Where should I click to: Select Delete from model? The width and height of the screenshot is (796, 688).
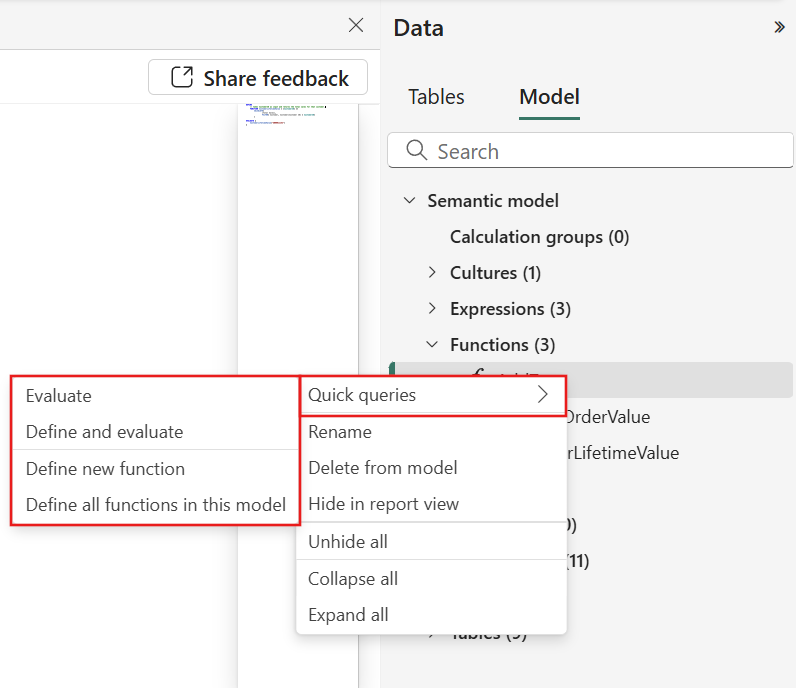tap(382, 468)
